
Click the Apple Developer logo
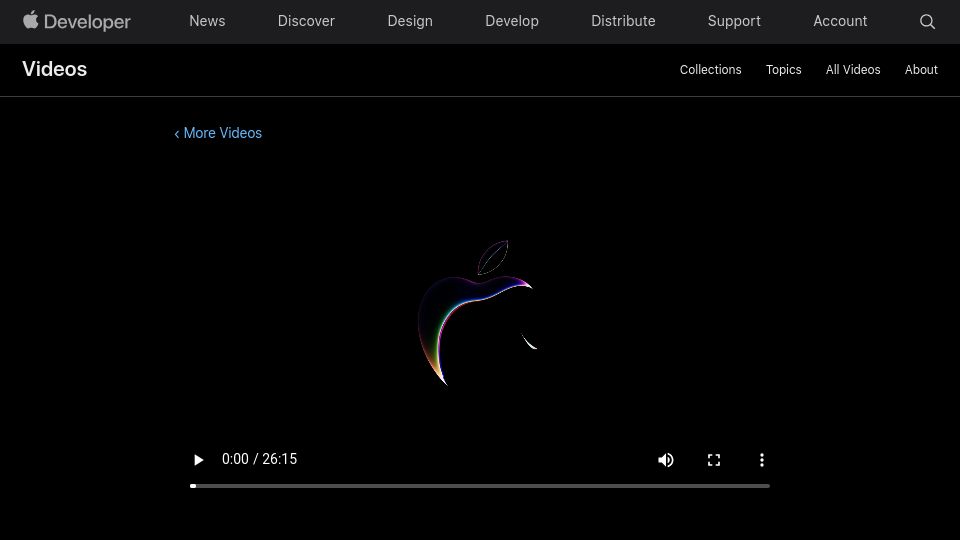[x=77, y=21]
